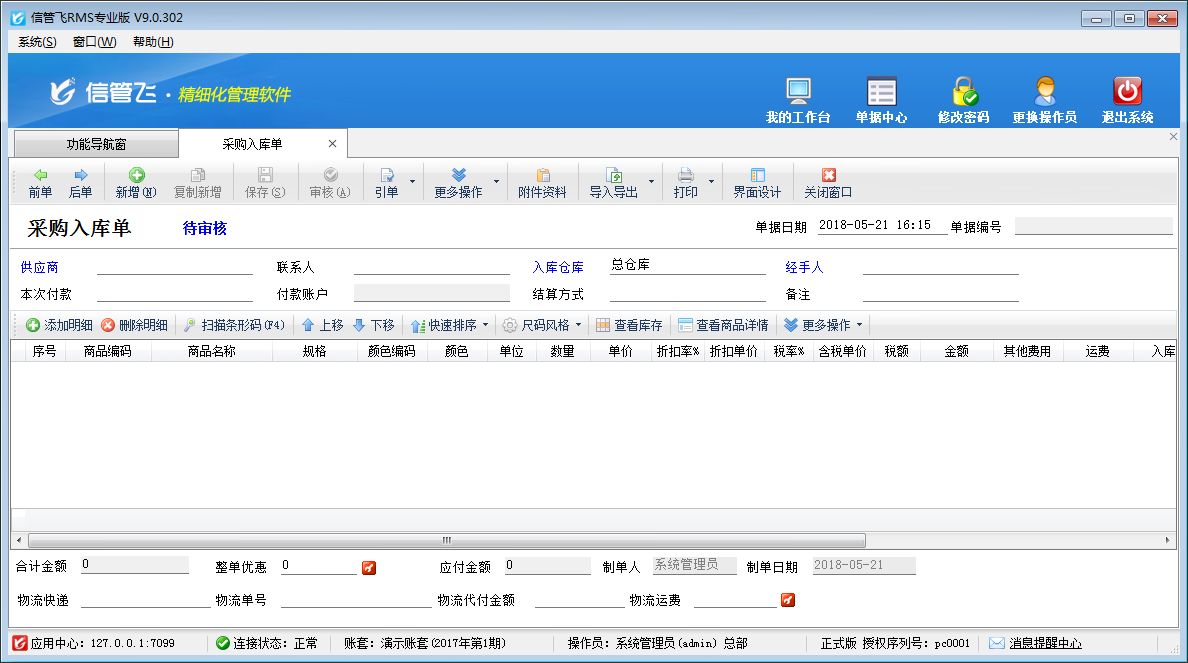Click scrollbar left arrow of grid
The width and height of the screenshot is (1188, 663).
19,540
